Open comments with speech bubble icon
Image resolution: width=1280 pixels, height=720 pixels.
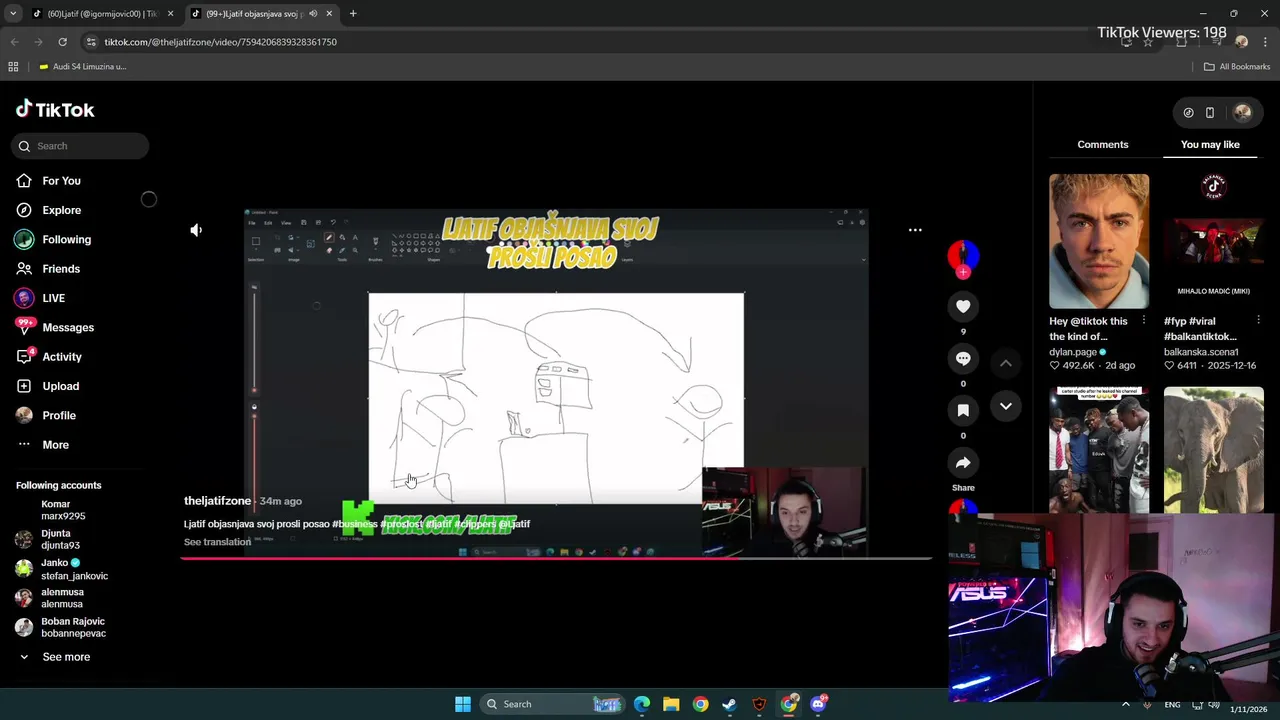point(963,359)
